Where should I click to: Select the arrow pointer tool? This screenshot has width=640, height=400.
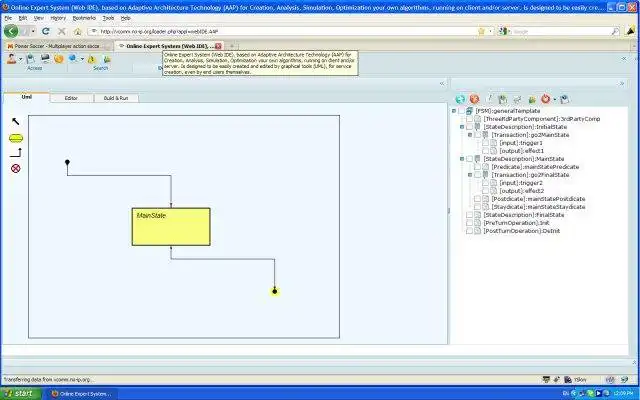[16, 122]
